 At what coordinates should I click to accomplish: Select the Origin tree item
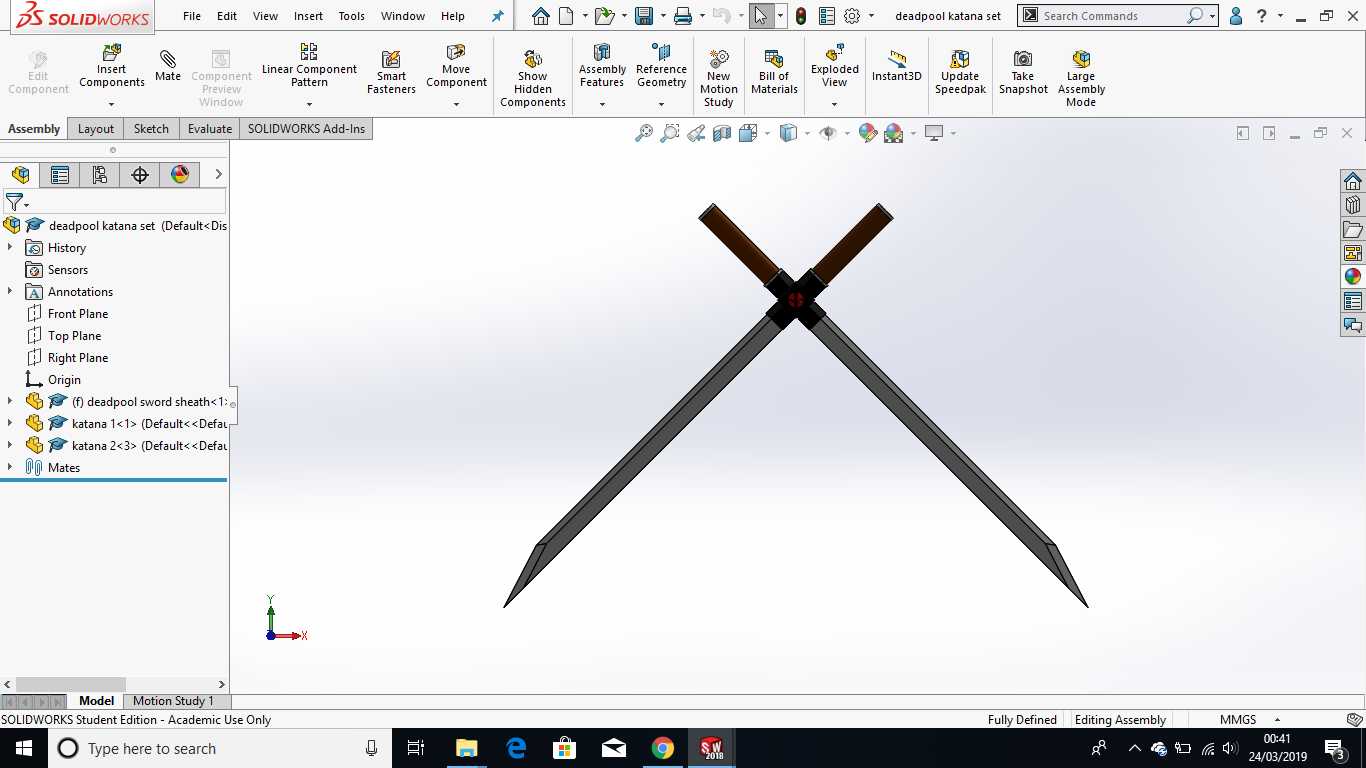64,379
